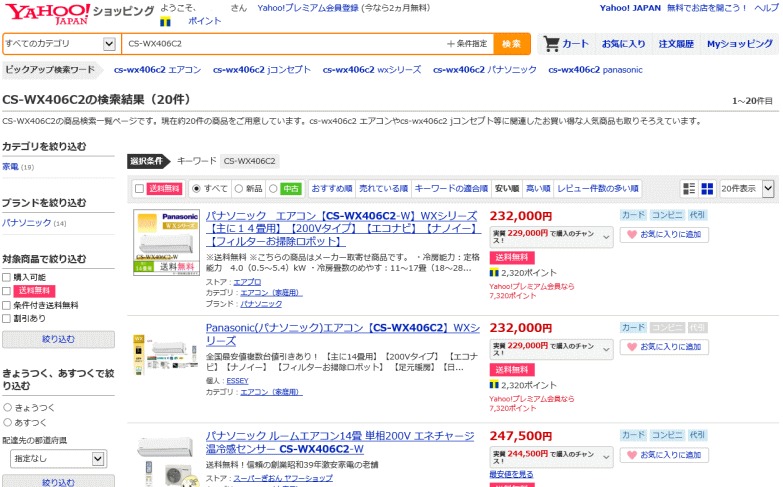Screen dimensions: 783x487
Task: Check the 購入可能 checkbox
Action: point(6,277)
